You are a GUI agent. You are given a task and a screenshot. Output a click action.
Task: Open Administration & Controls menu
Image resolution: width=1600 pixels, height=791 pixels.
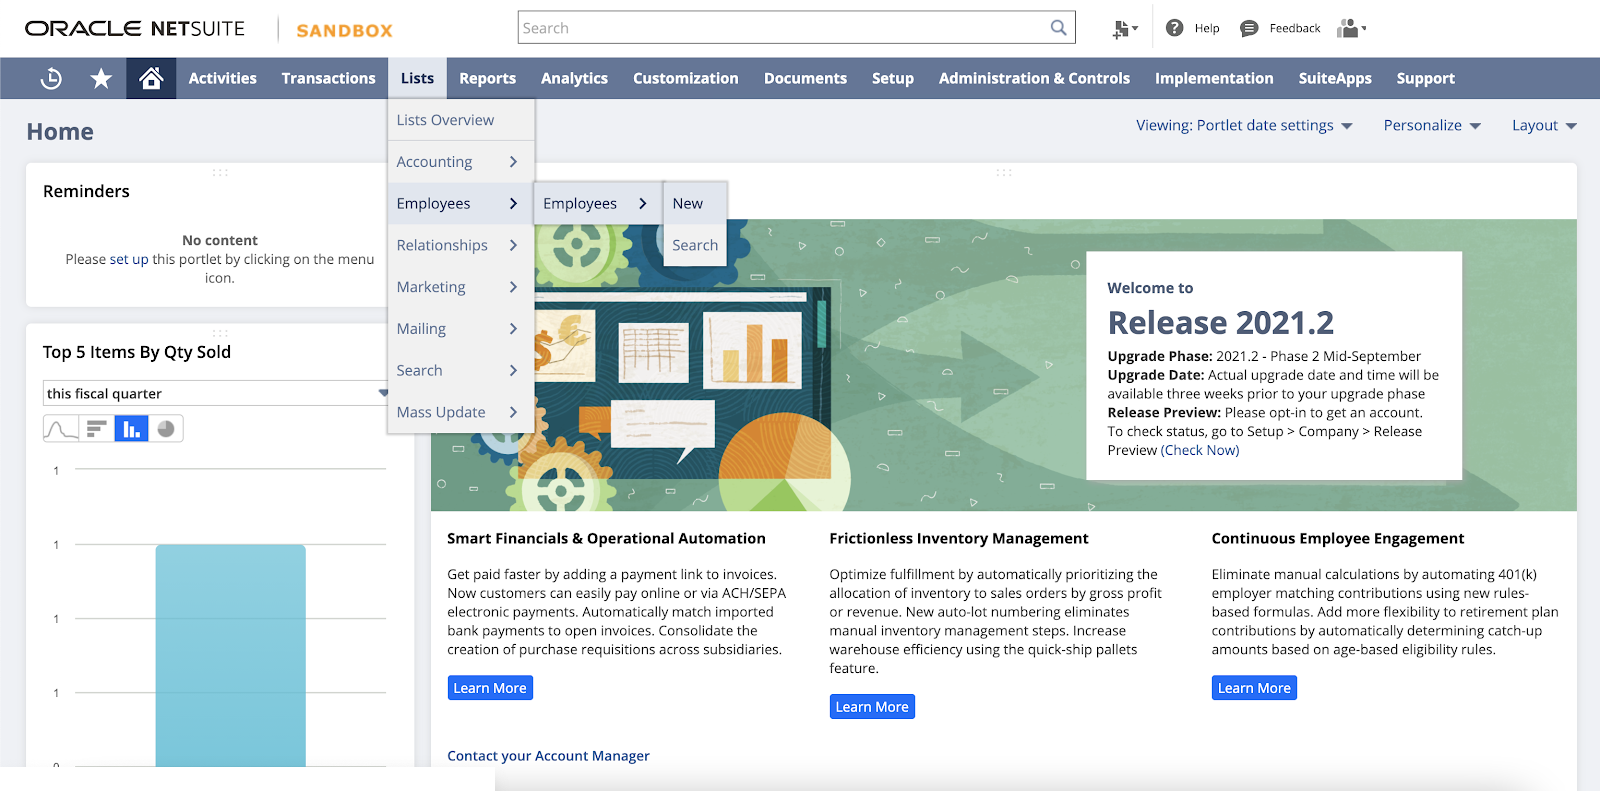(x=1034, y=78)
